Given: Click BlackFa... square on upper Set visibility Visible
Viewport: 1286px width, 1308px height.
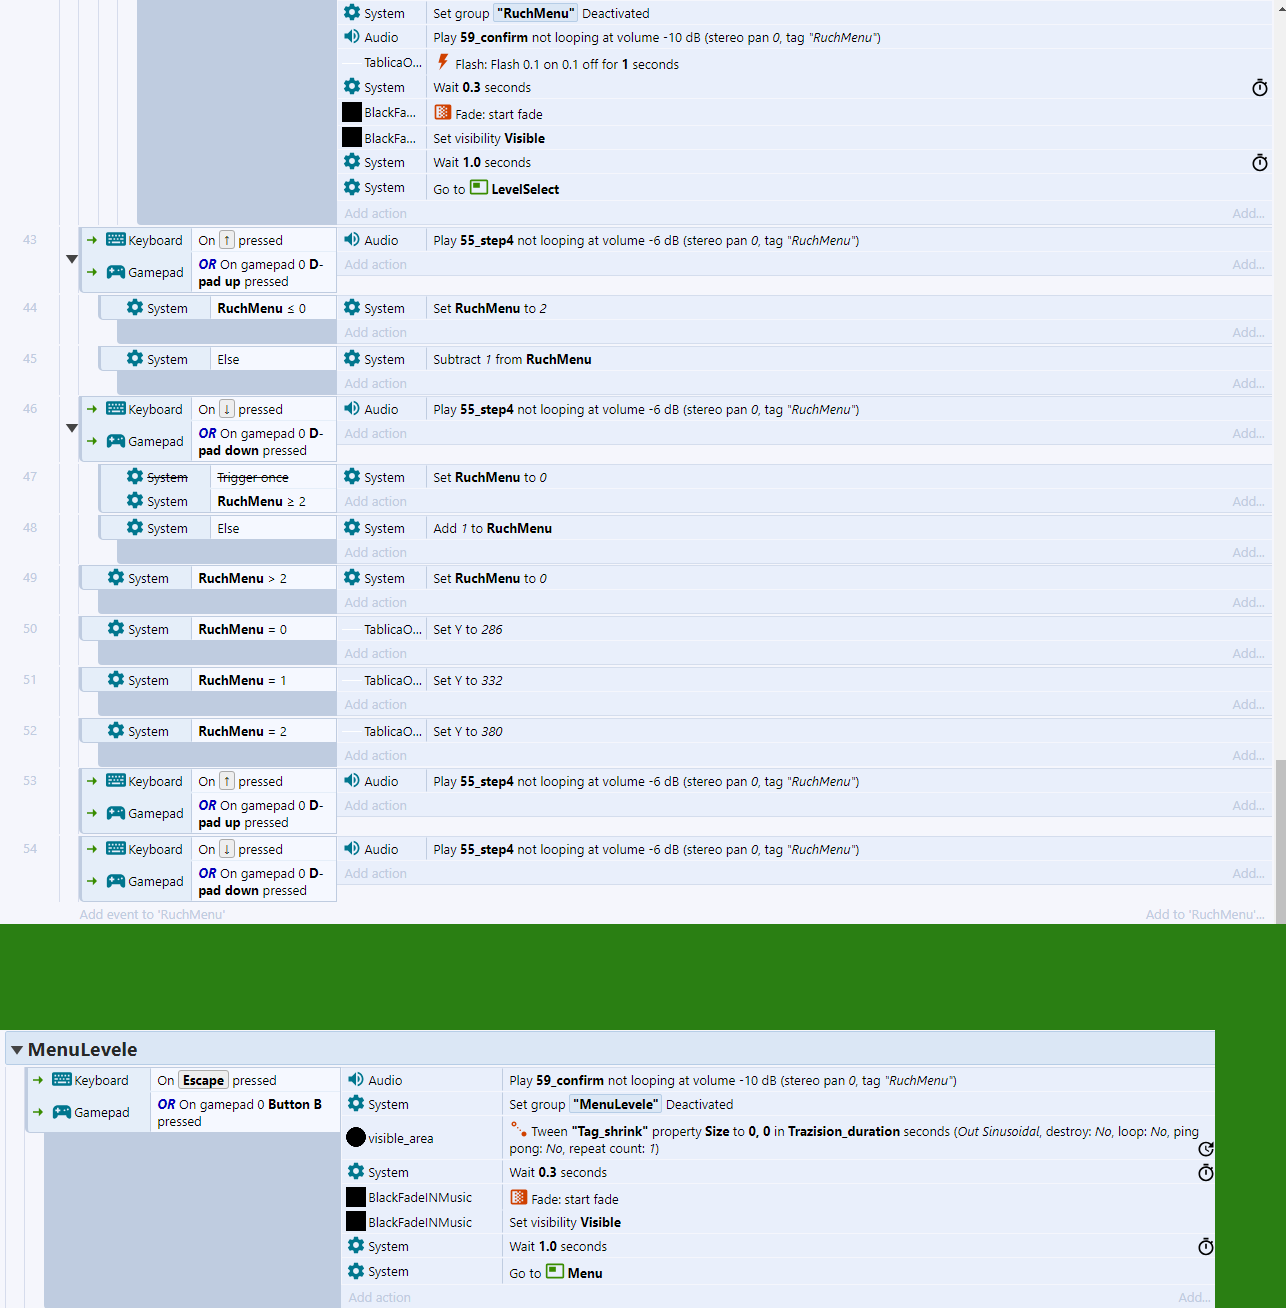Looking at the screenshot, I should tap(352, 137).
